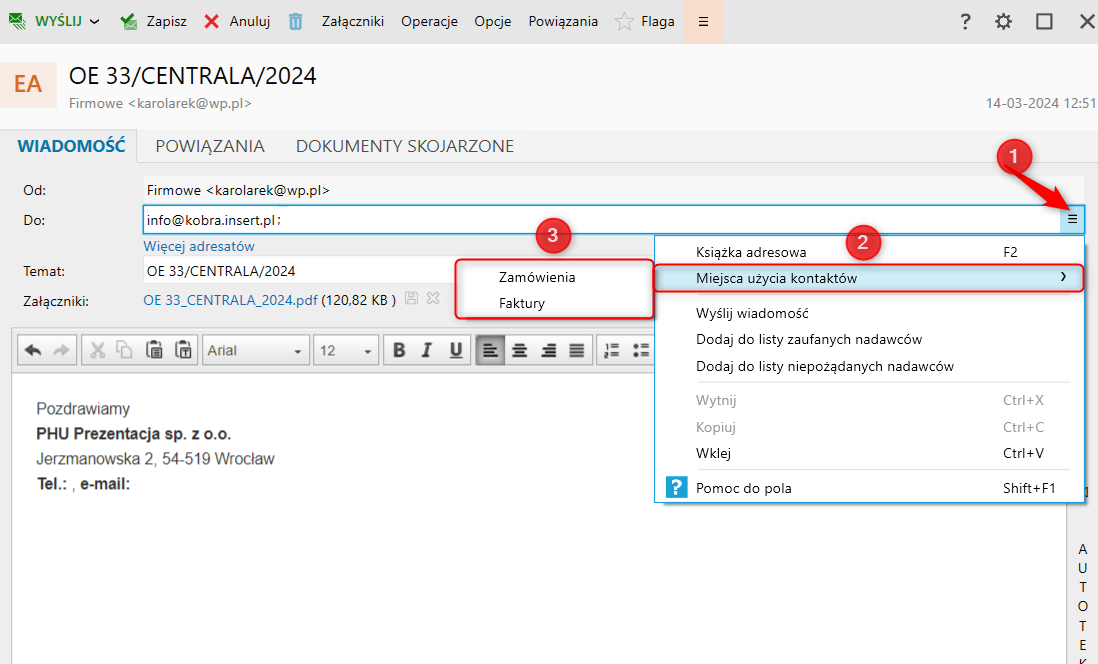Viewport: 1098px width, 664px height.
Task: Open the hamburger menu in top toolbar
Action: (703, 22)
